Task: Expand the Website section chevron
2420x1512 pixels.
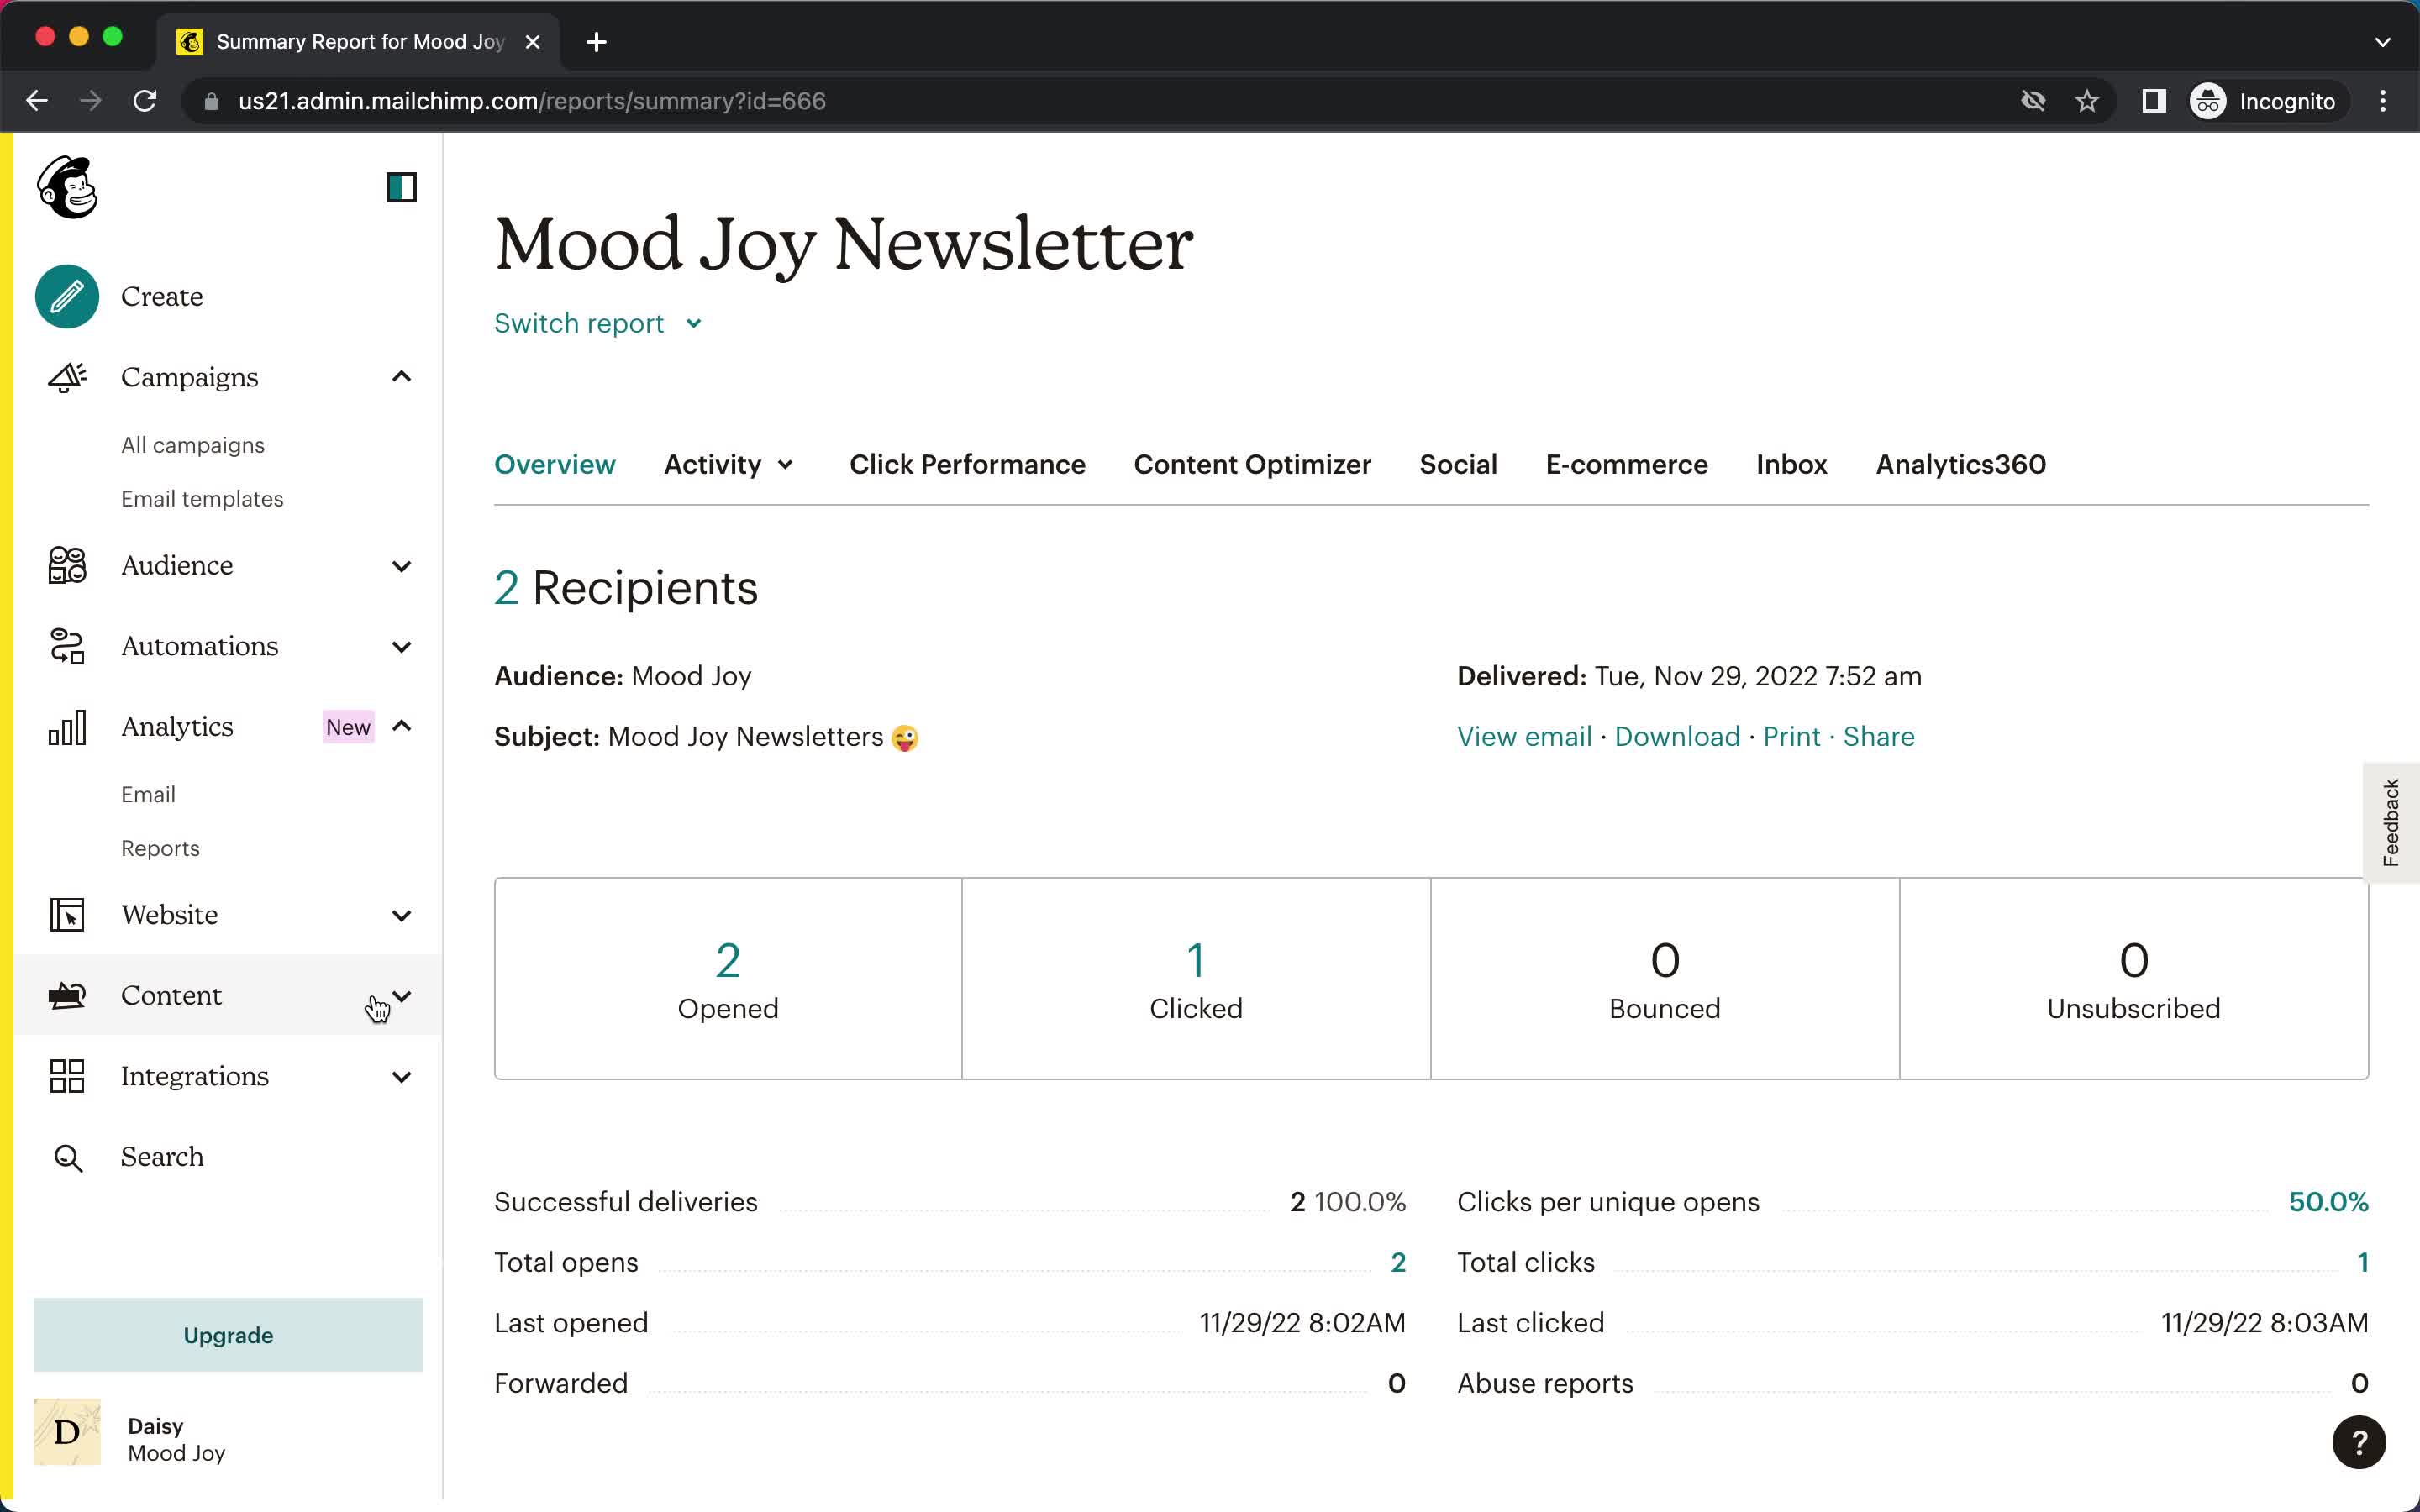Action: [x=401, y=916]
